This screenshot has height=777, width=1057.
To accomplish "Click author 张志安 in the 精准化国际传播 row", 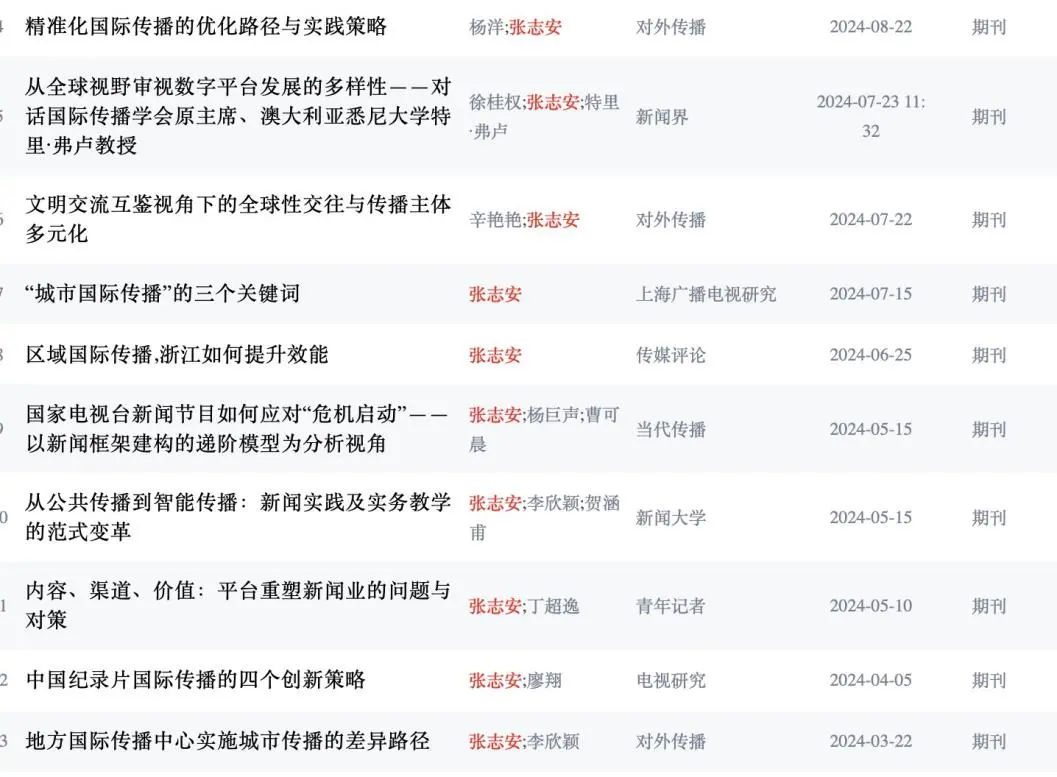I will pos(535,27).
